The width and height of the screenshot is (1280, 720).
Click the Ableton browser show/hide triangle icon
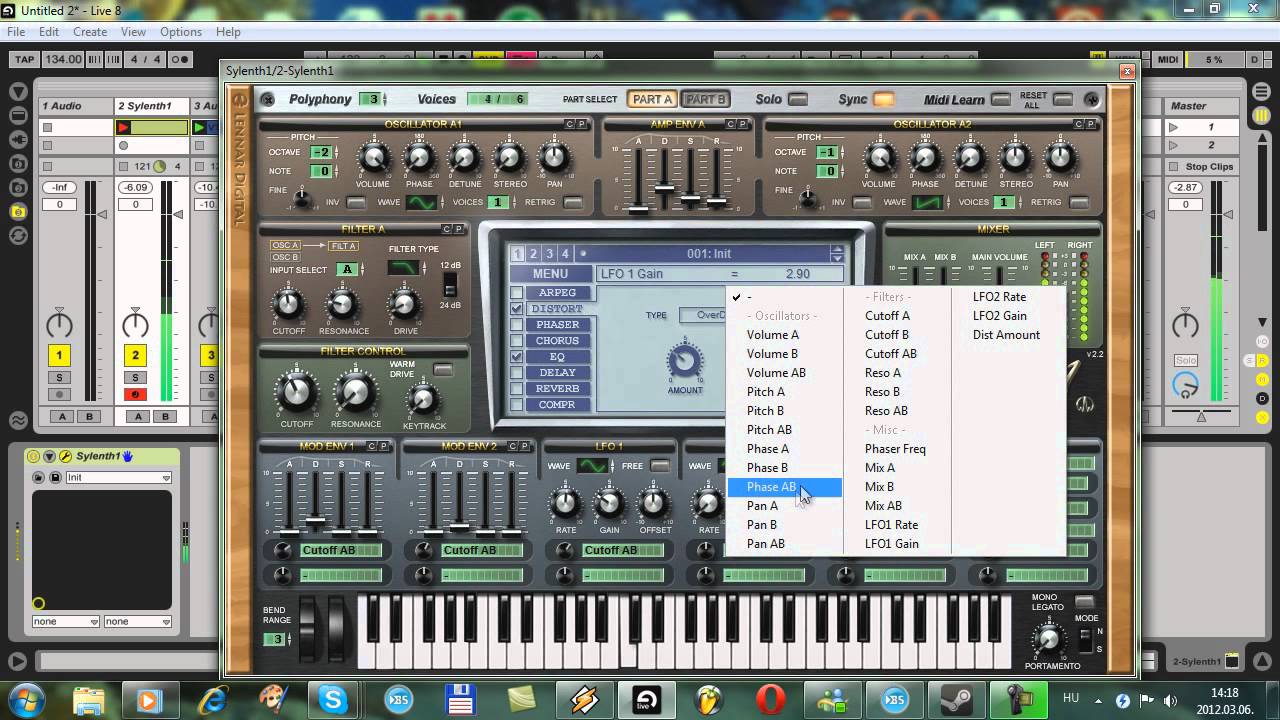18,92
